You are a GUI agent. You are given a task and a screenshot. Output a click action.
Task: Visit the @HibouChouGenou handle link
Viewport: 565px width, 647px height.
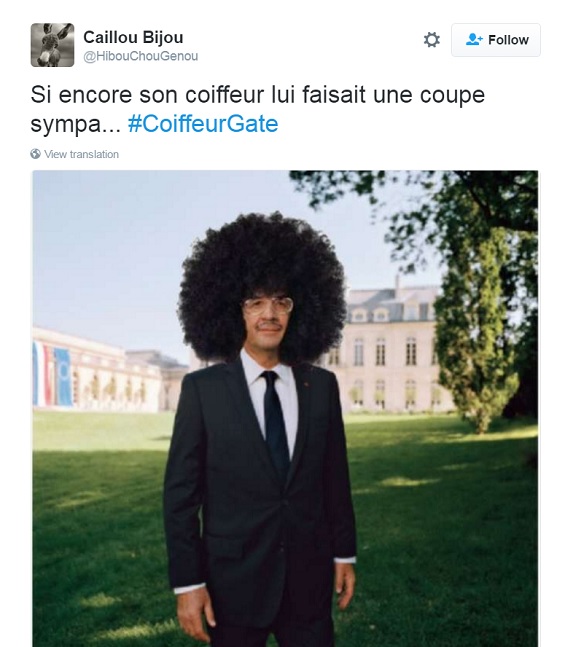click(x=141, y=56)
